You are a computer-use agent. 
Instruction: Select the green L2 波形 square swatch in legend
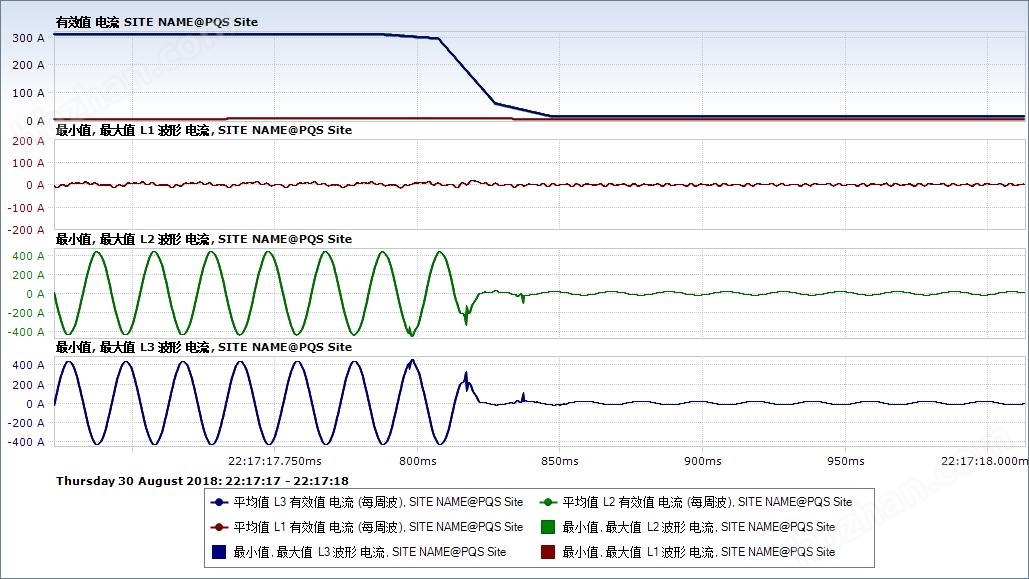(547, 527)
